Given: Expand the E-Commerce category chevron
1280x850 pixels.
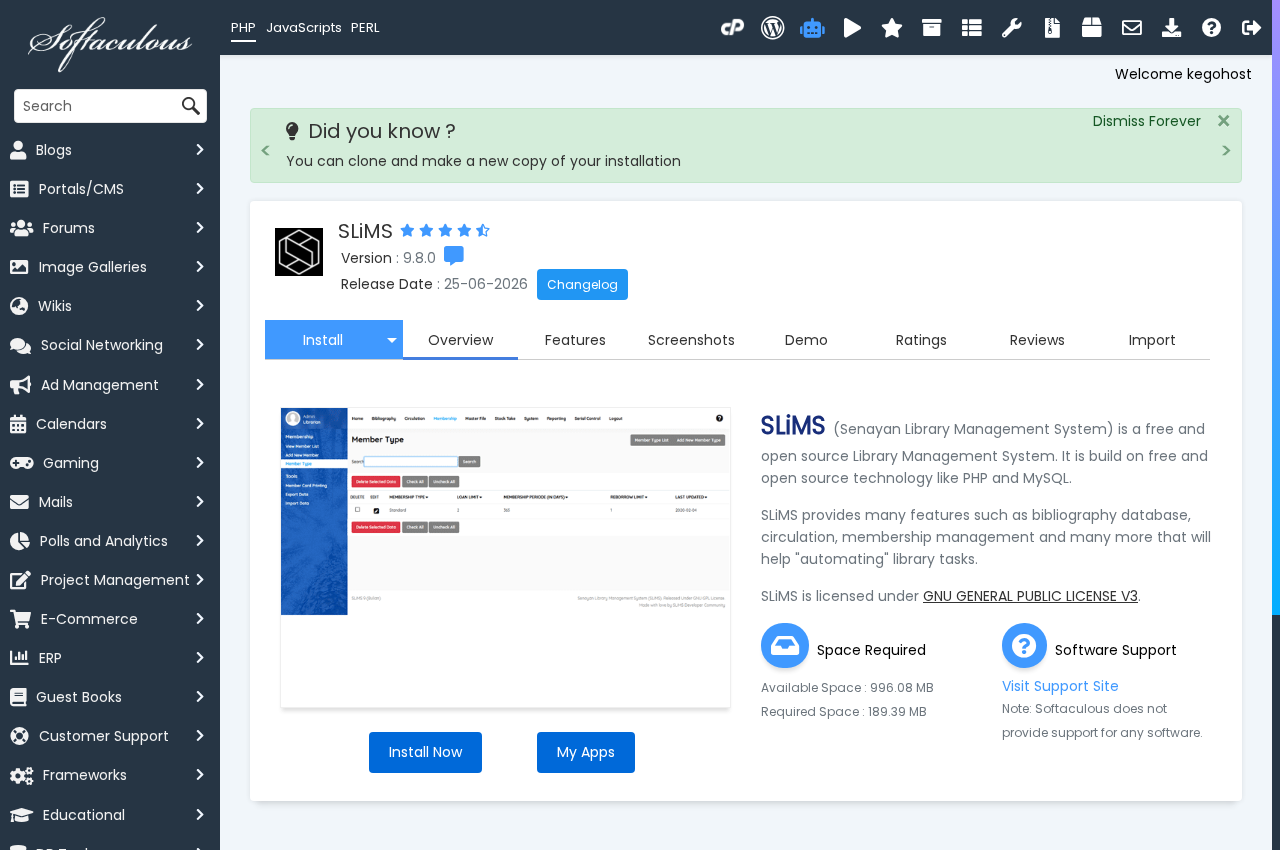Looking at the screenshot, I should pyautogui.click(x=200, y=619).
